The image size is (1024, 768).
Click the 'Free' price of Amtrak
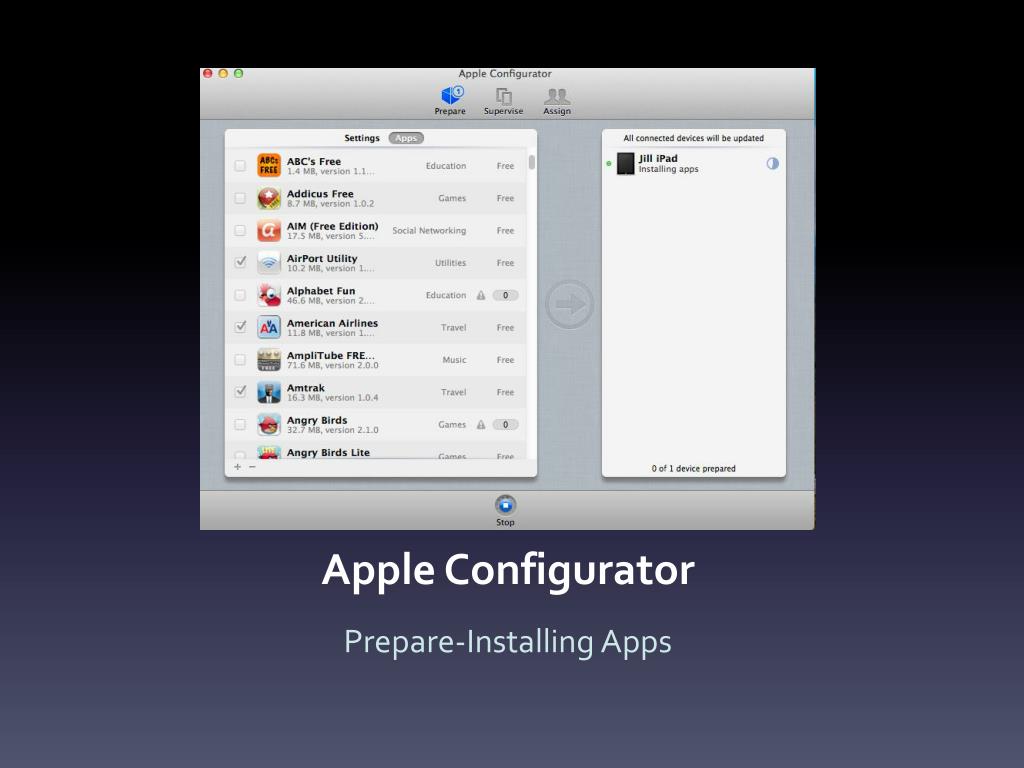tap(505, 392)
